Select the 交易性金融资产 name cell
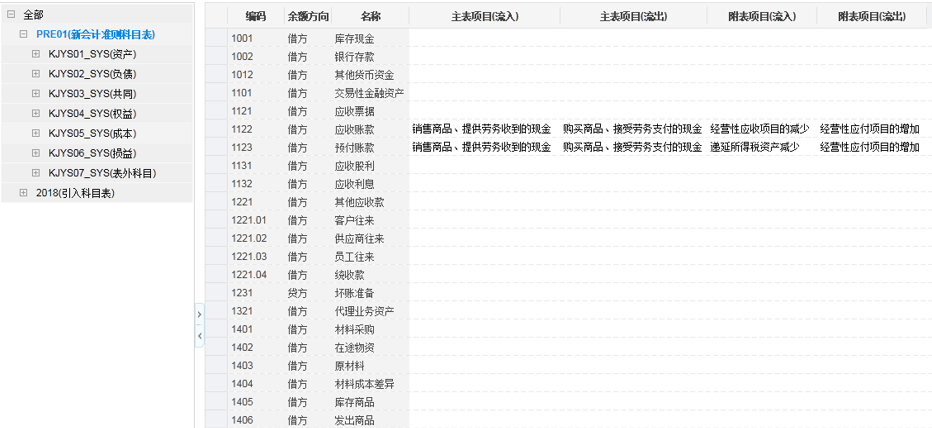This screenshot has height=428, width=932. tap(370, 93)
